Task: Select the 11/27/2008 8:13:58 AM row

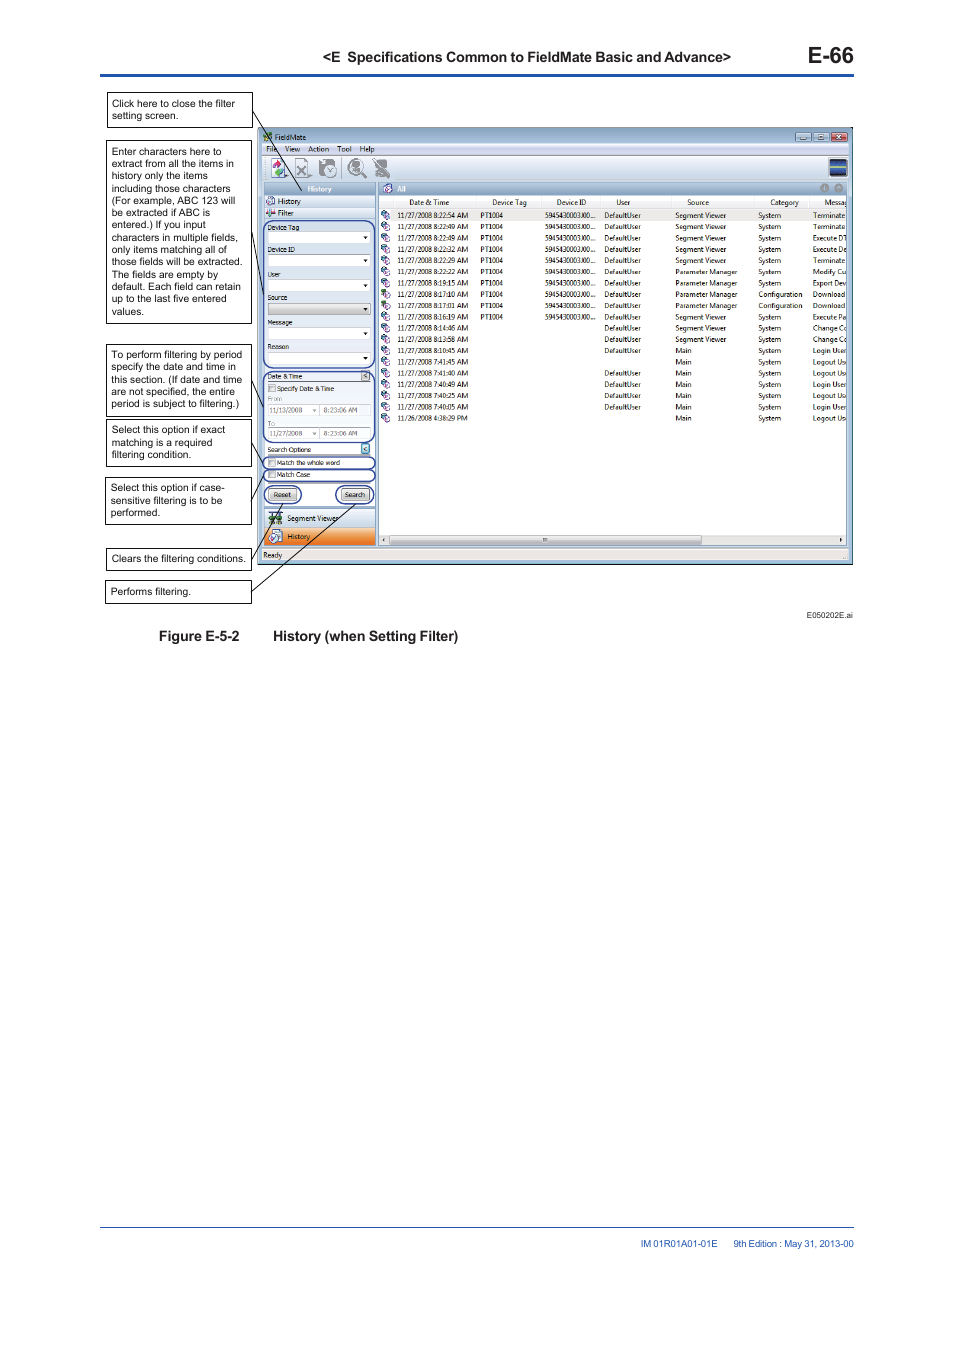Action: (612, 339)
